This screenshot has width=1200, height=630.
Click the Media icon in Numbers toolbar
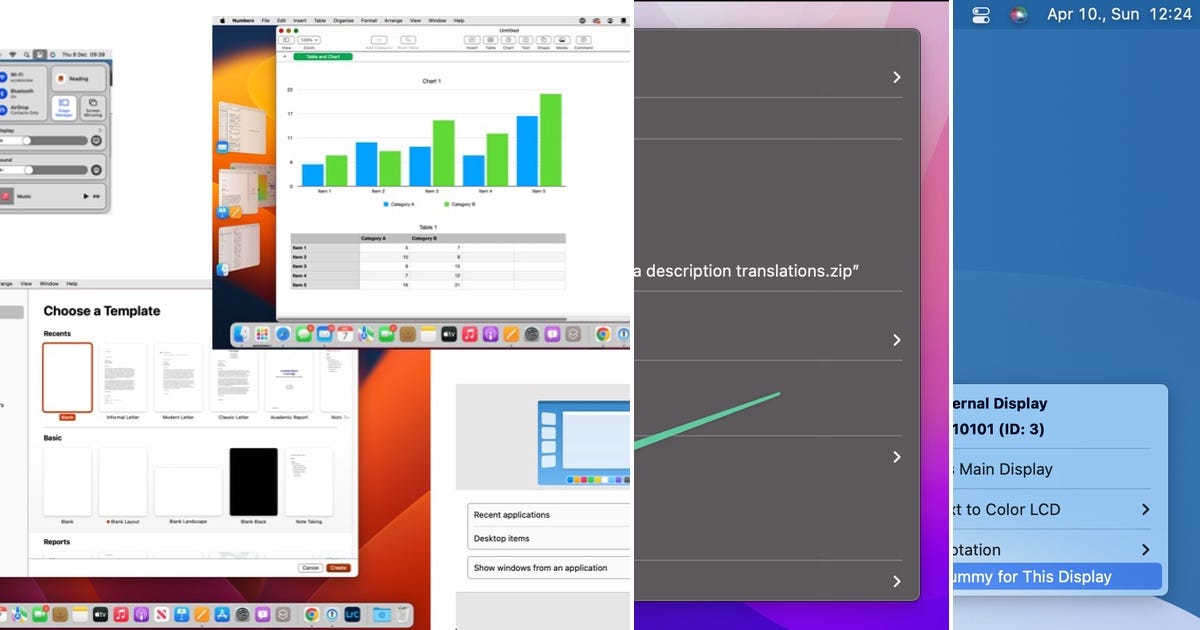point(560,39)
